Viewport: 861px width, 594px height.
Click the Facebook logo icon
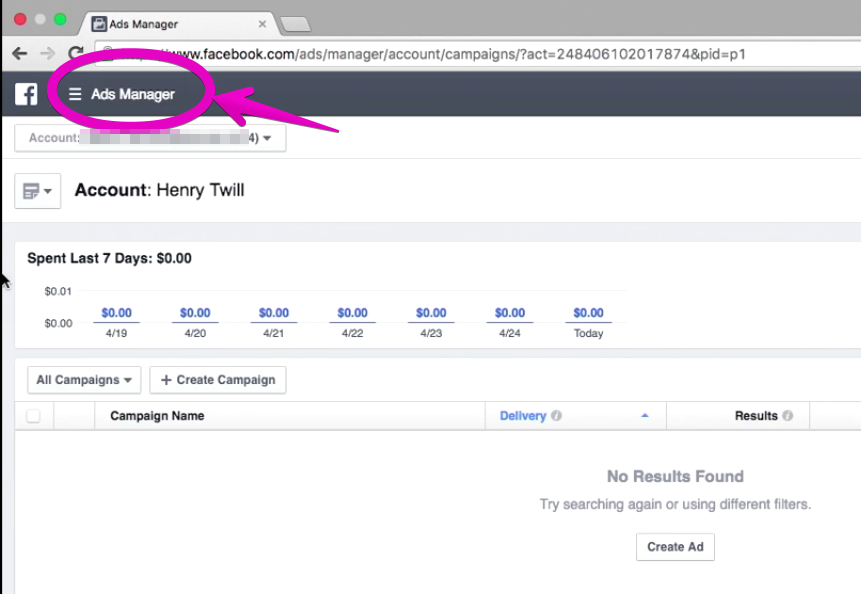pos(26,94)
